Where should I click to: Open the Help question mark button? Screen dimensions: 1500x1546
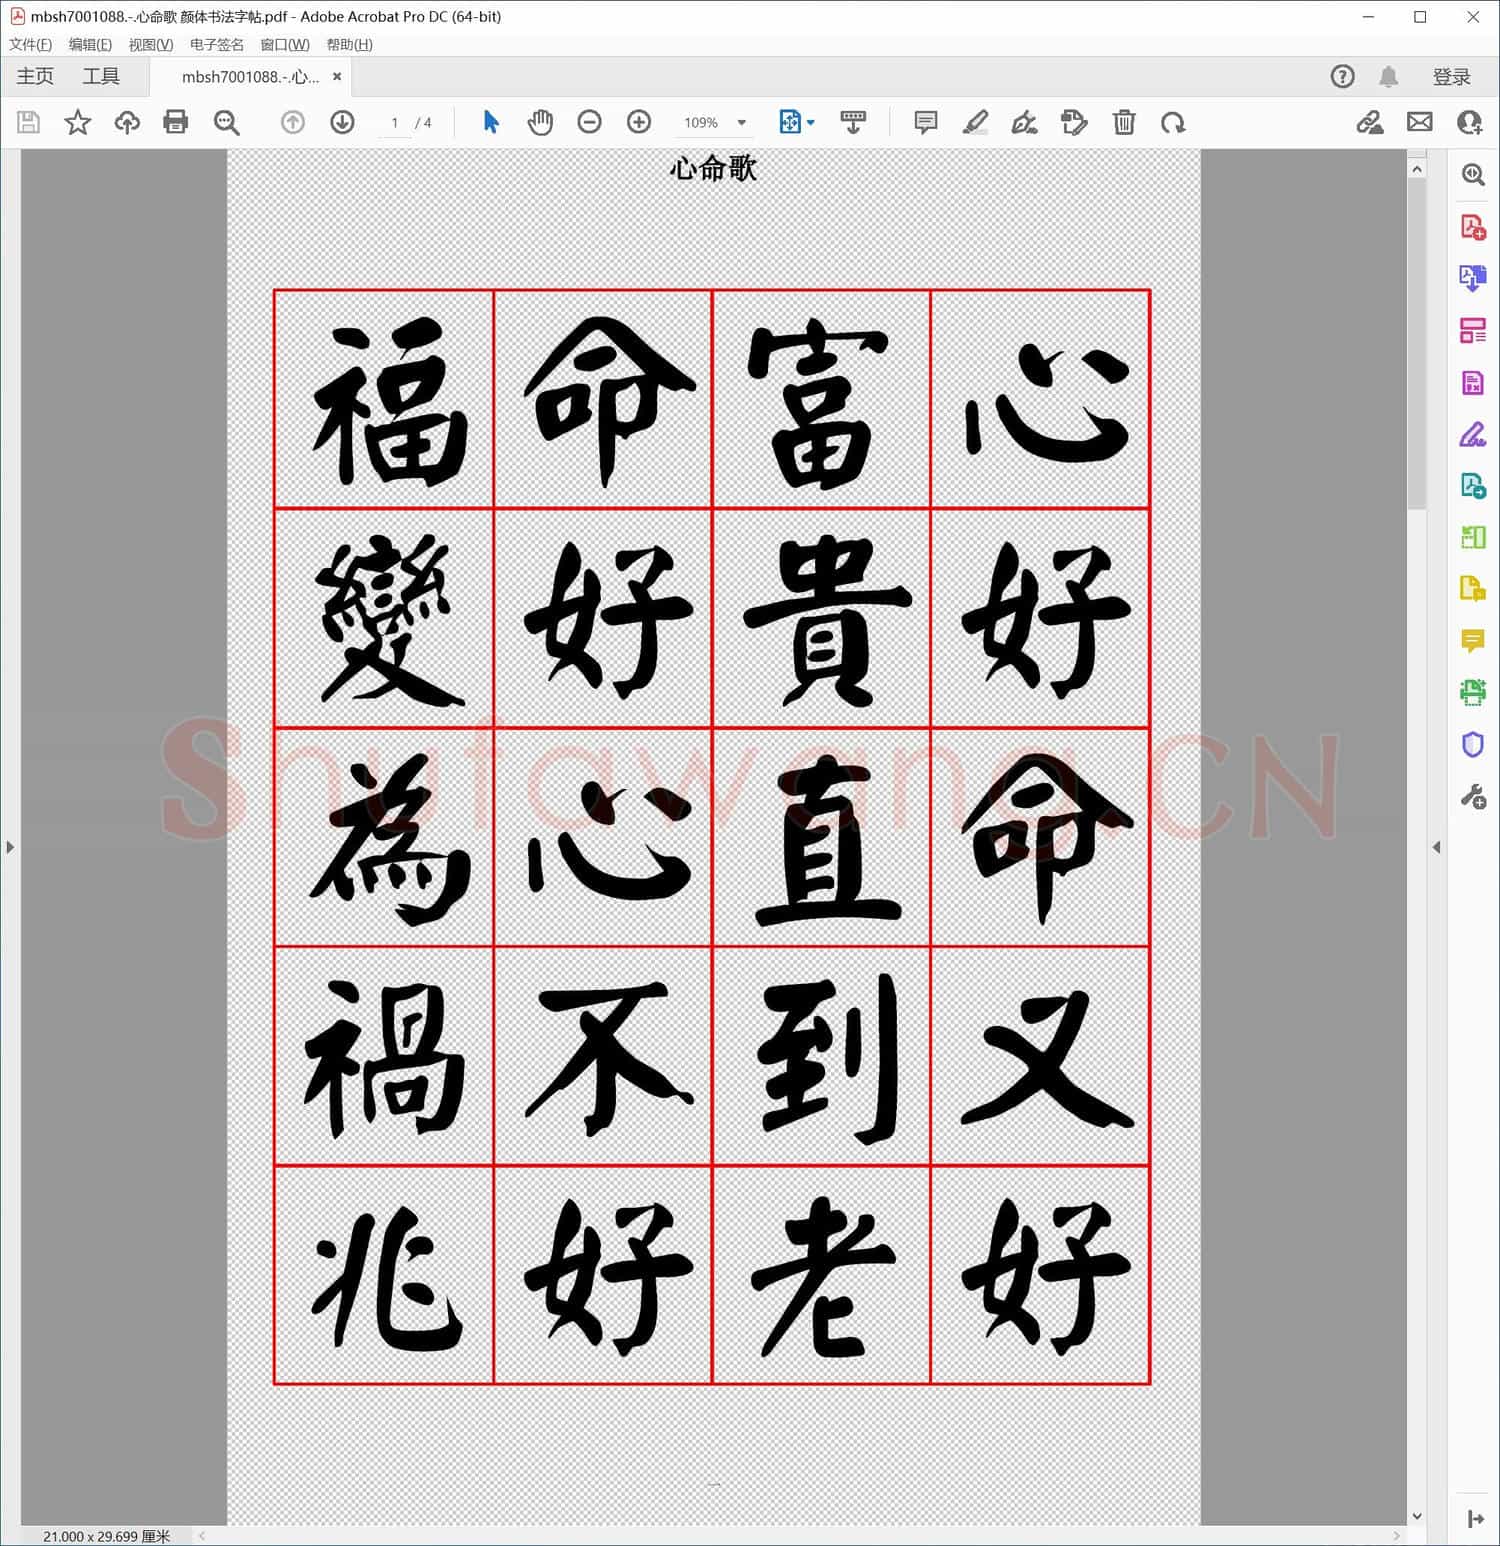(x=1342, y=76)
